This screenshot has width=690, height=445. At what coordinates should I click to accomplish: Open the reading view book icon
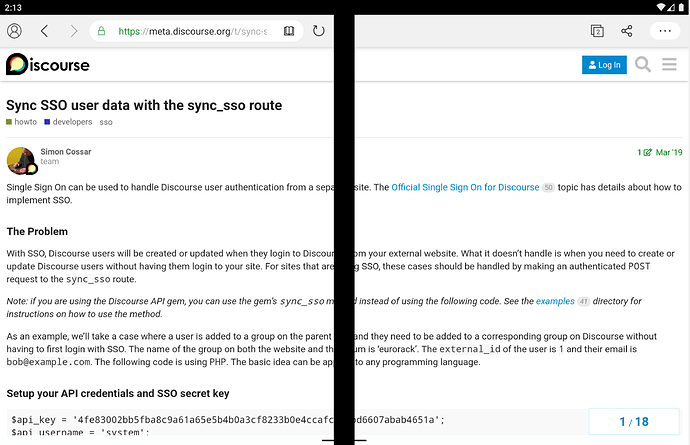(289, 31)
